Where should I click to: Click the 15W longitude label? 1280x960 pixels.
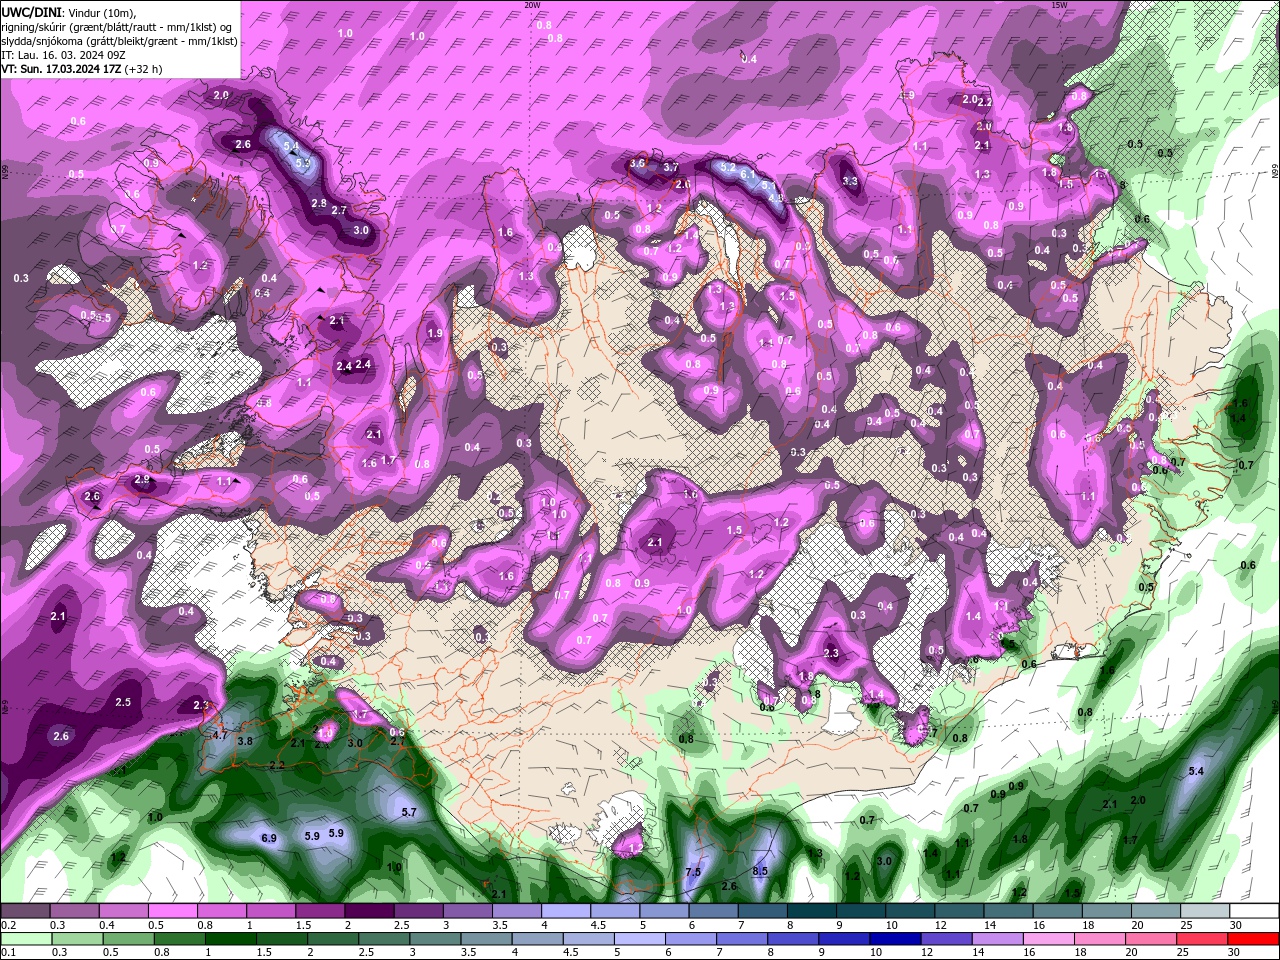(1059, 5)
